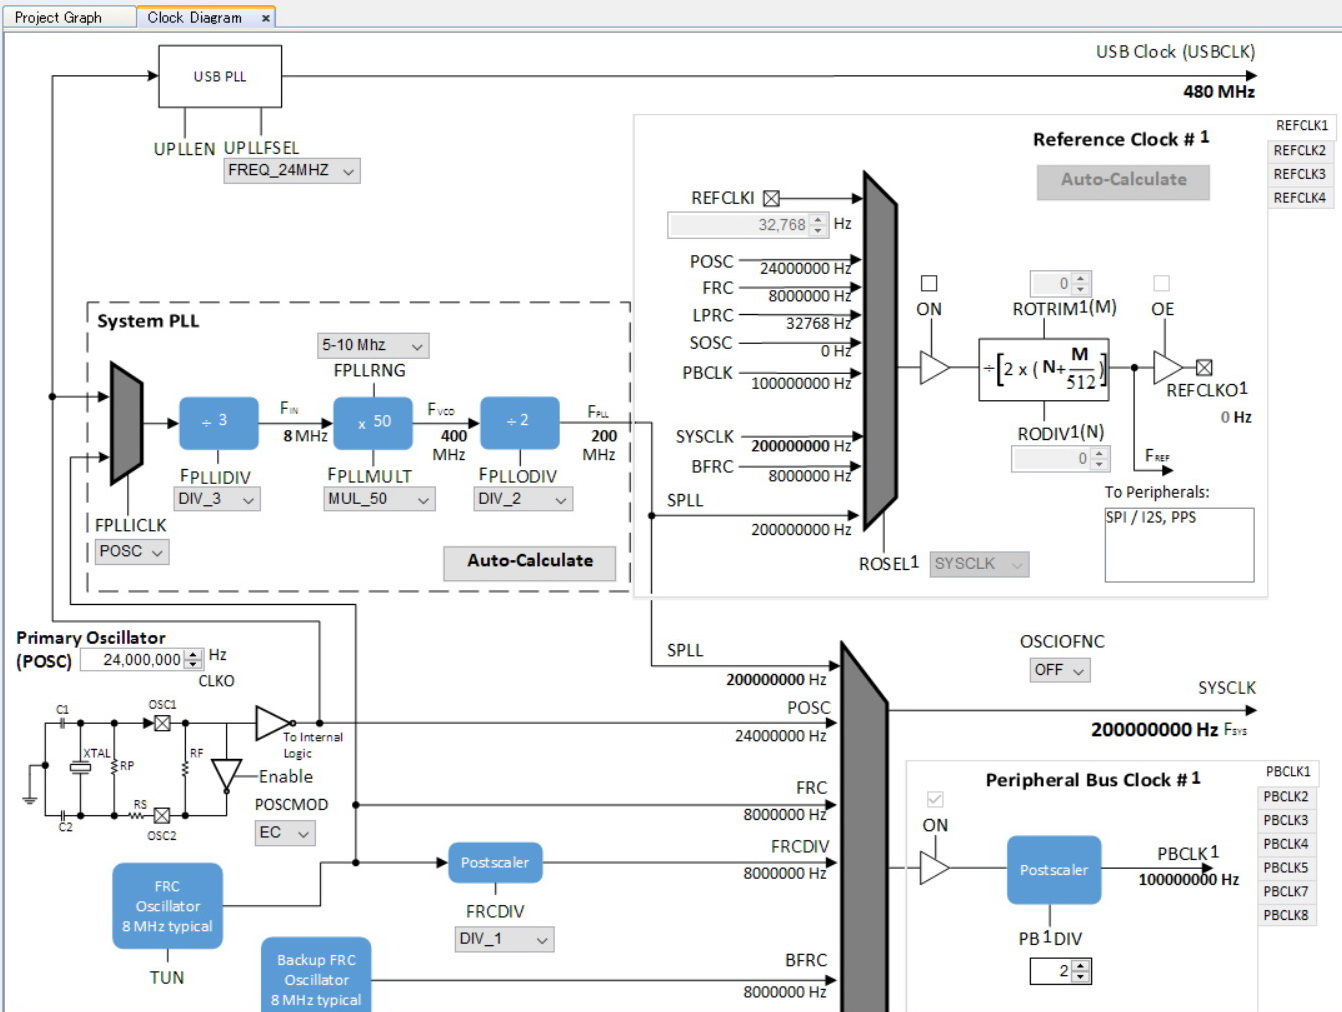The width and height of the screenshot is (1342, 1012).
Task: Open the UPLLFSEL FREQ_24MHZ dropdown
Action: pos(291,171)
